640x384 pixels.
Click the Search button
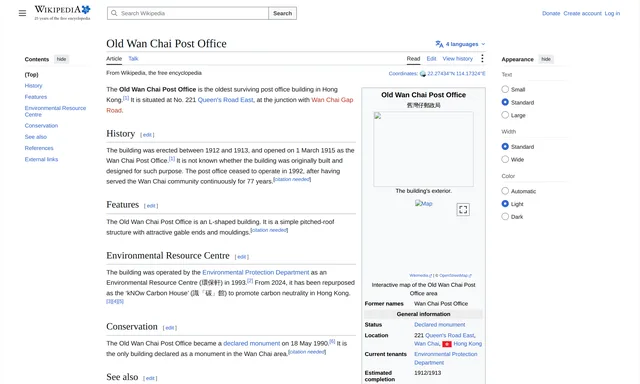pos(282,13)
